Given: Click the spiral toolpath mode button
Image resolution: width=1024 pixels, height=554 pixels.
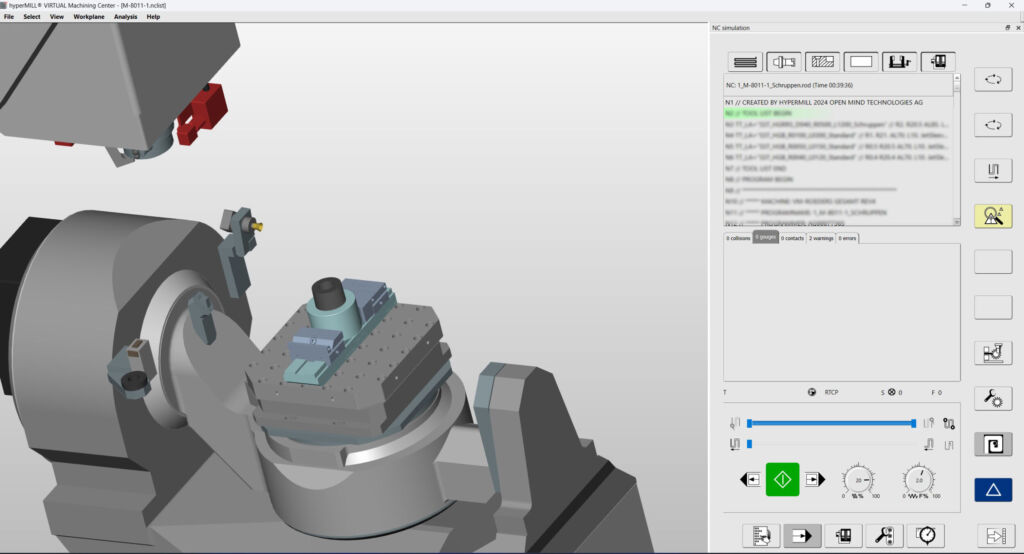Looking at the screenshot, I should pos(993,445).
